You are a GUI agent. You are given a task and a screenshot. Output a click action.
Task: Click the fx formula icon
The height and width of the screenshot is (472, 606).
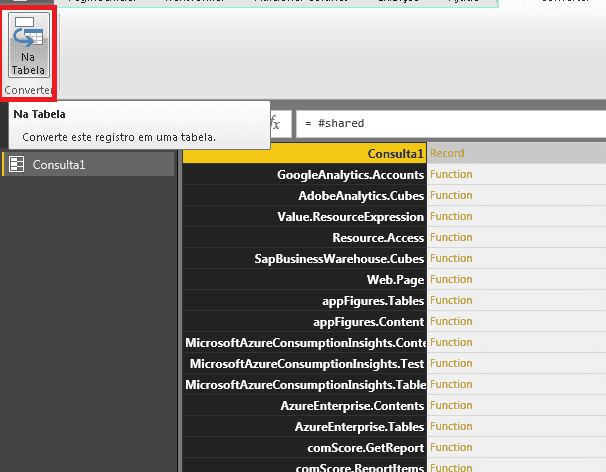(275, 123)
